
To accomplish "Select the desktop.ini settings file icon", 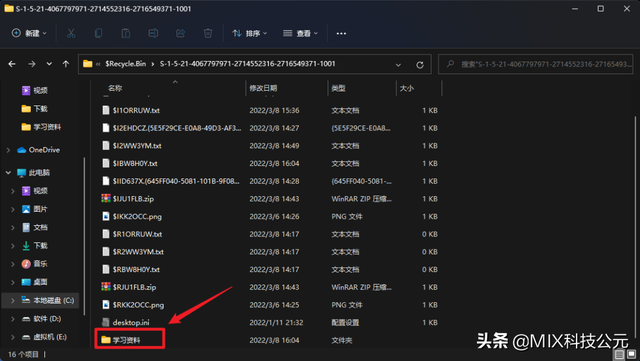I will pos(106,322).
